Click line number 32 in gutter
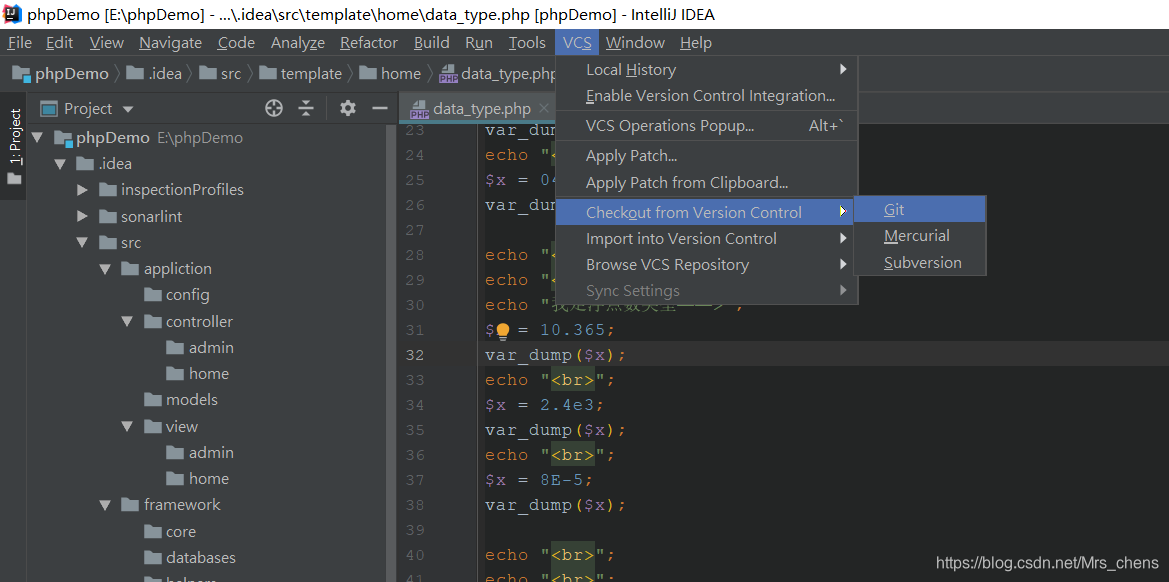The image size is (1169, 582). [x=415, y=355]
